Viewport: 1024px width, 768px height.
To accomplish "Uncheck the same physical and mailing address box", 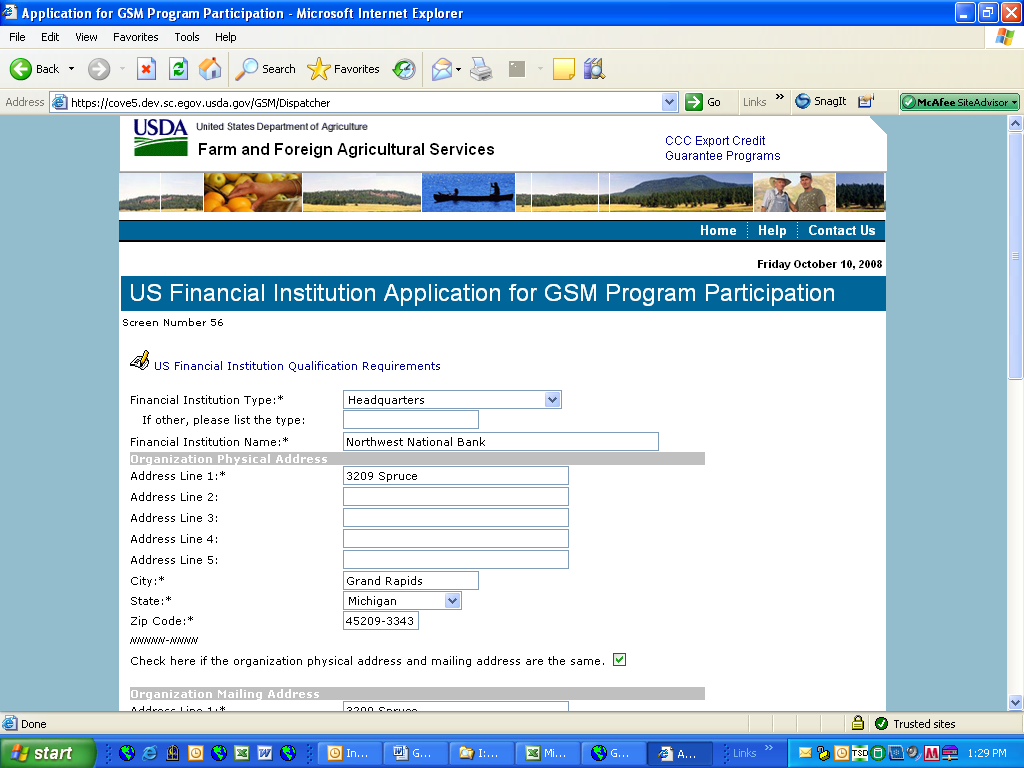I will tap(619, 660).
